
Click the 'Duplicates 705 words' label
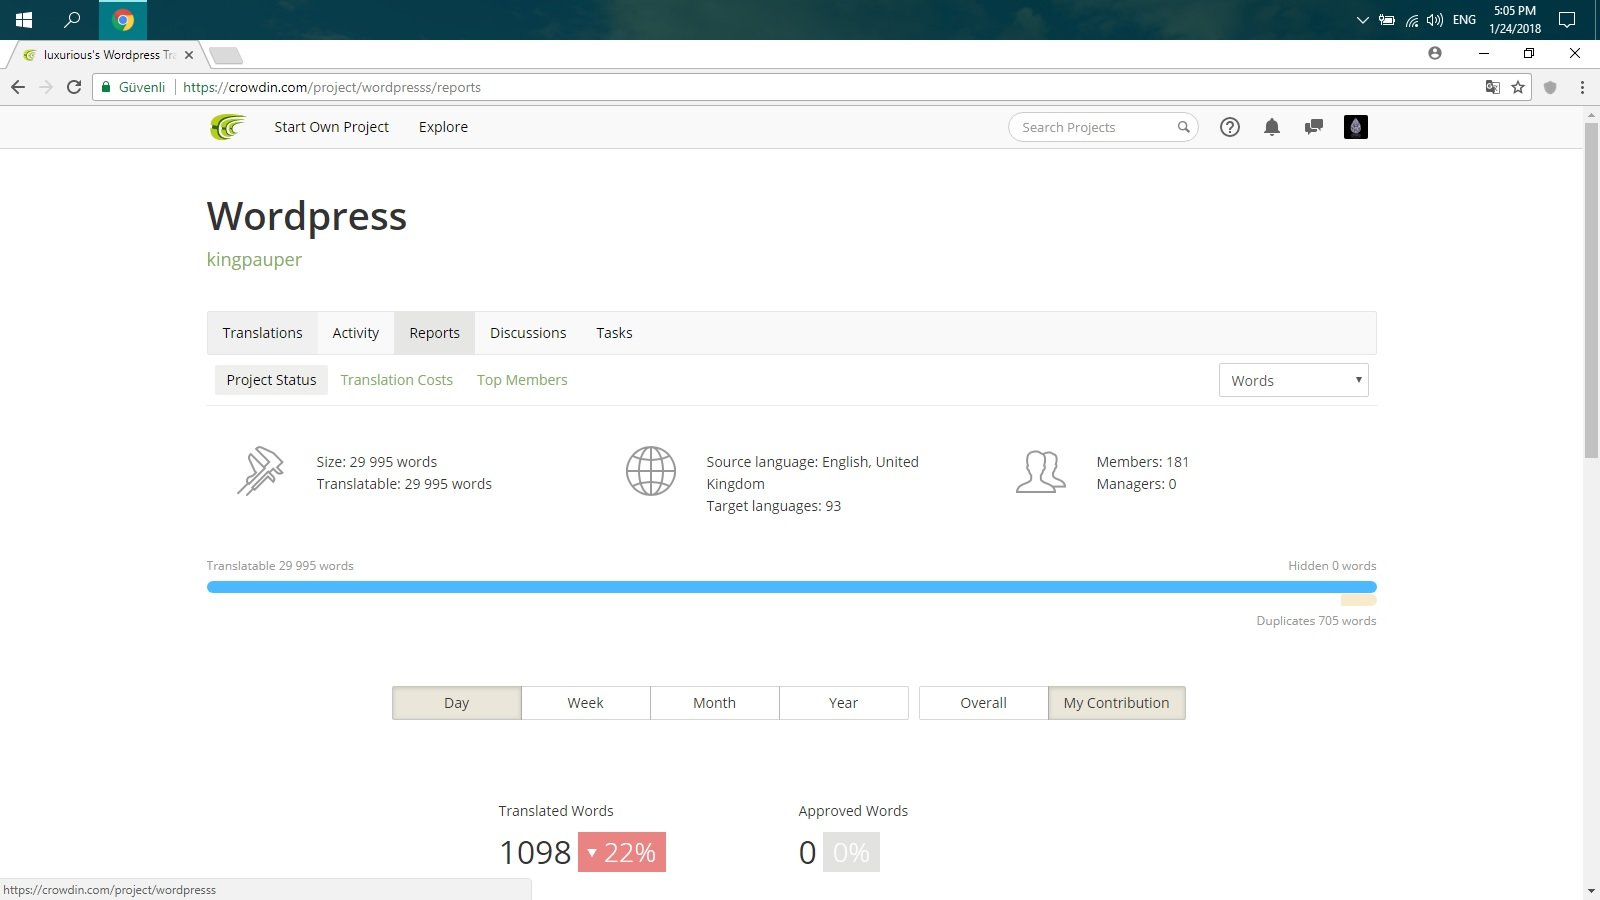pyautogui.click(x=1316, y=621)
